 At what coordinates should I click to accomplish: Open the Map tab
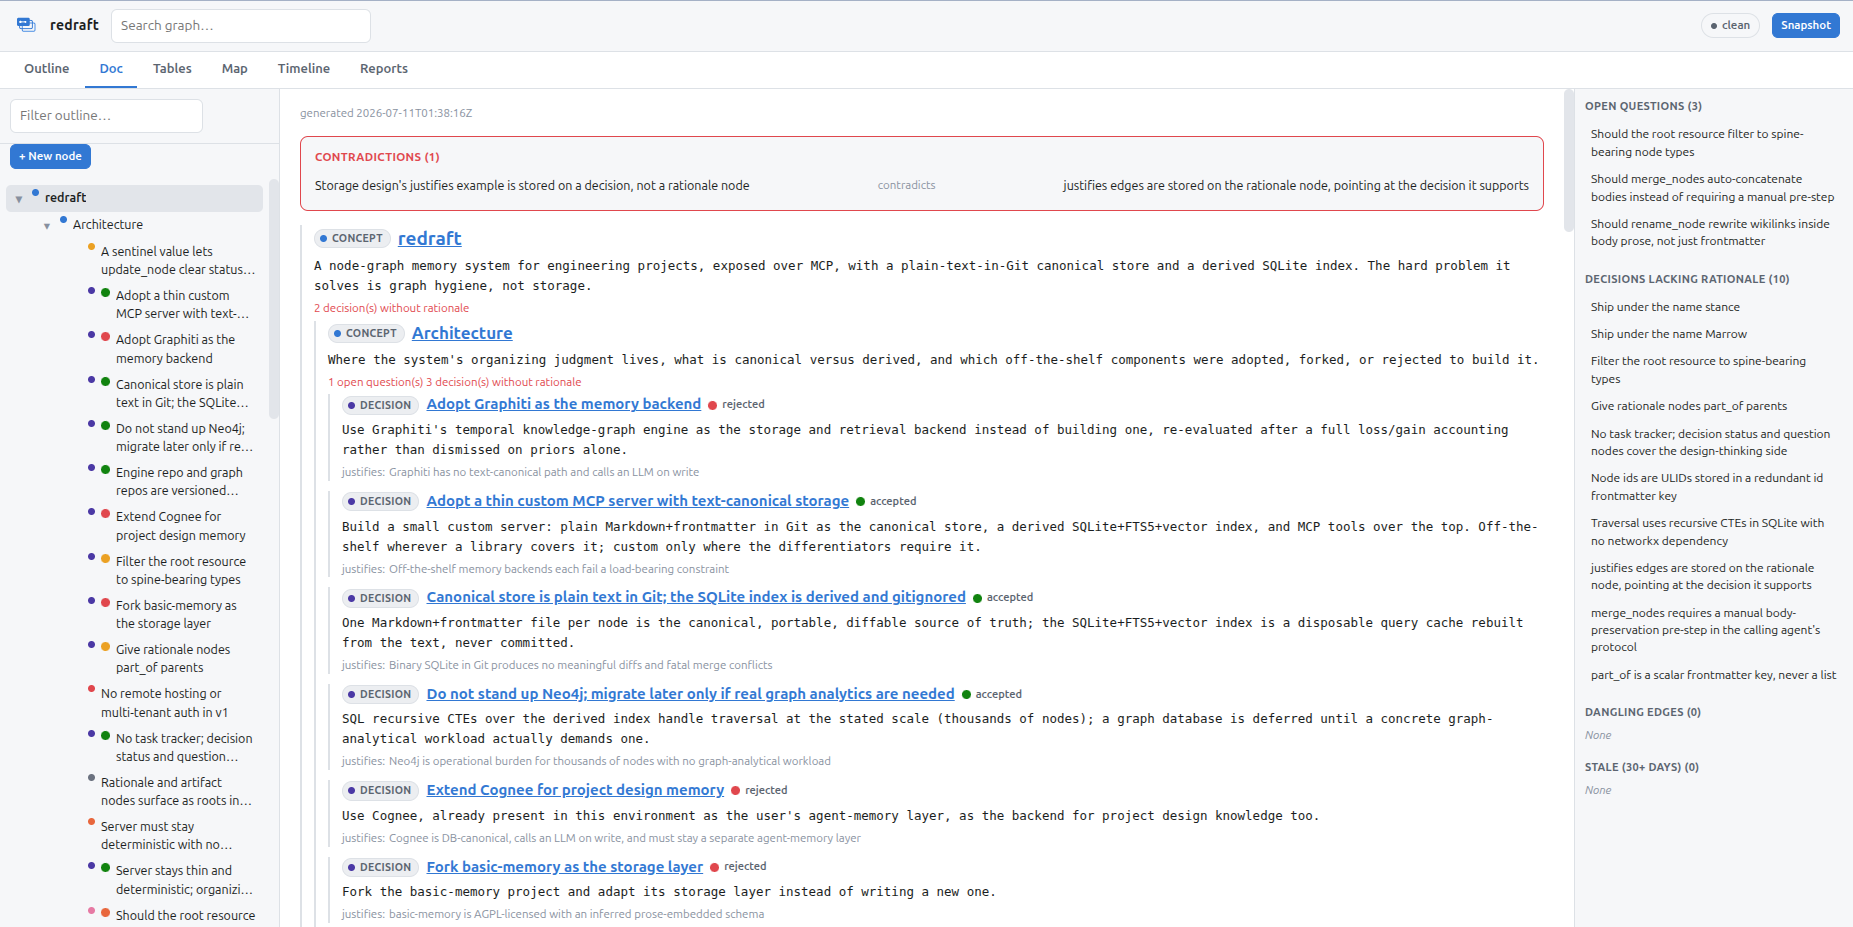[x=235, y=69]
